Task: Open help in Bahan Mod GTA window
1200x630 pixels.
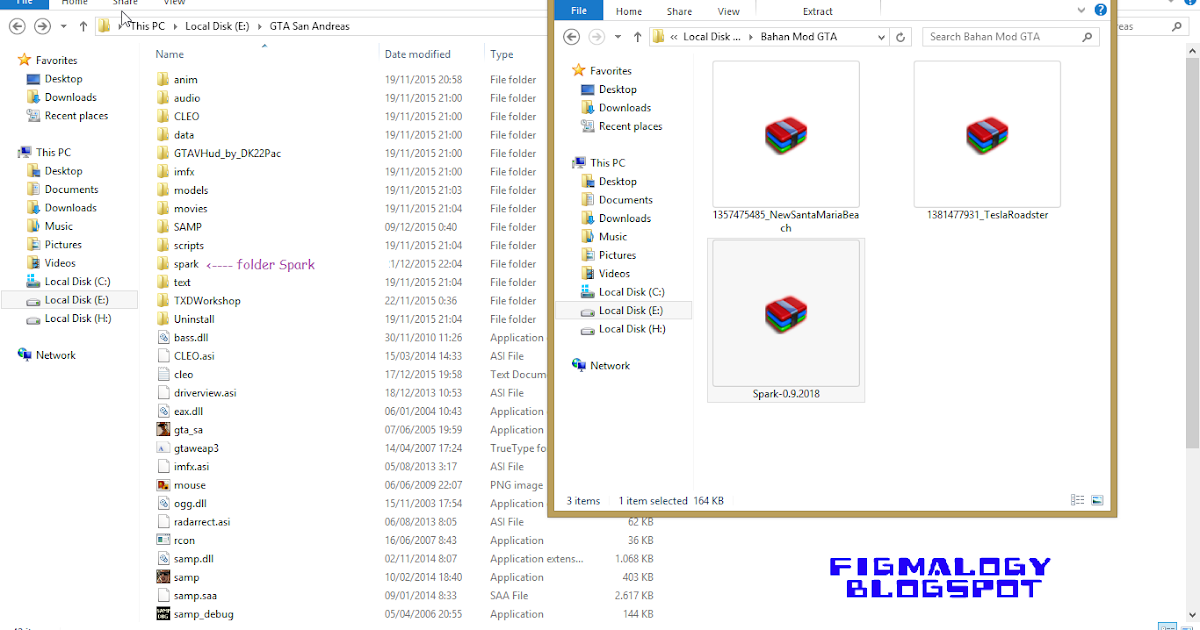Action: 1101,10
